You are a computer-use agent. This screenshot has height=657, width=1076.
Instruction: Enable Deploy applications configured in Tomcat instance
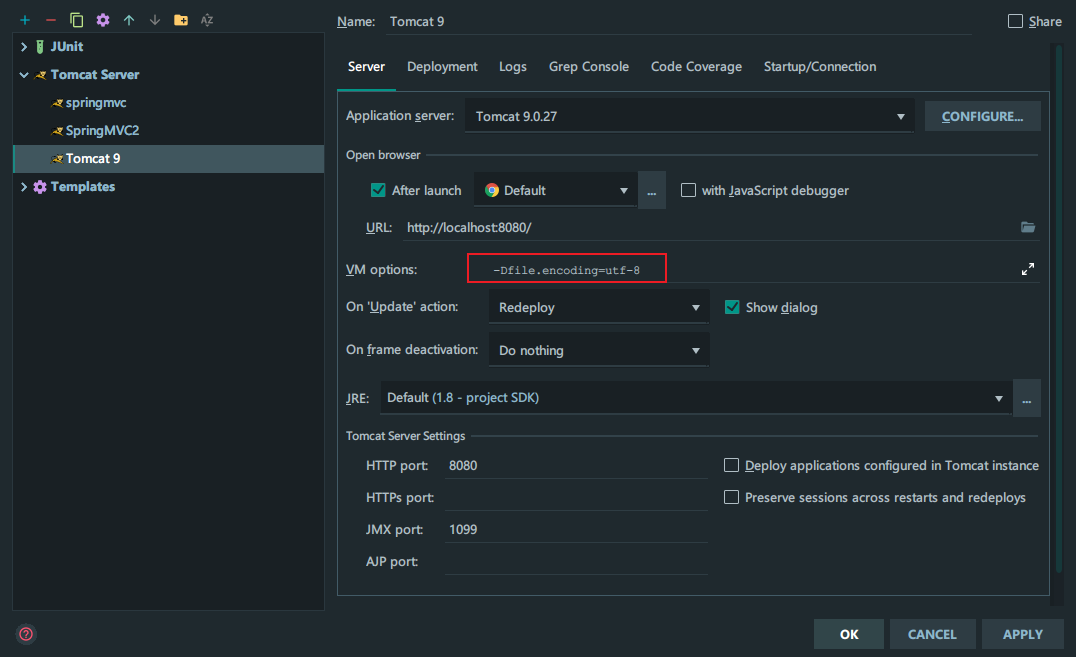click(x=732, y=465)
